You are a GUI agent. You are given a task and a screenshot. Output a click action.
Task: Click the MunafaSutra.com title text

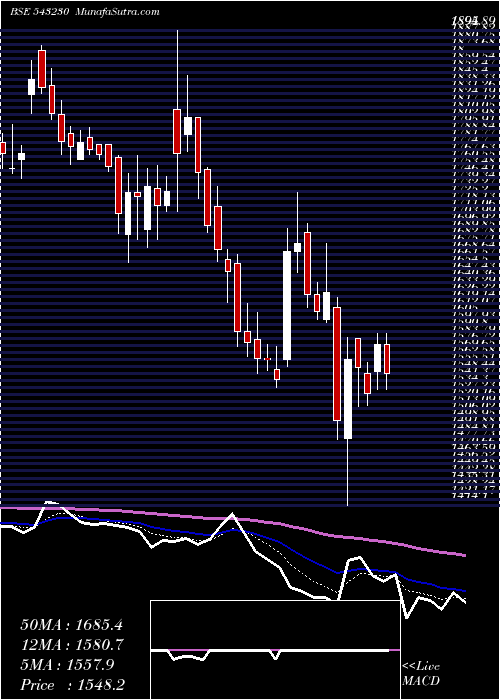[115, 12]
